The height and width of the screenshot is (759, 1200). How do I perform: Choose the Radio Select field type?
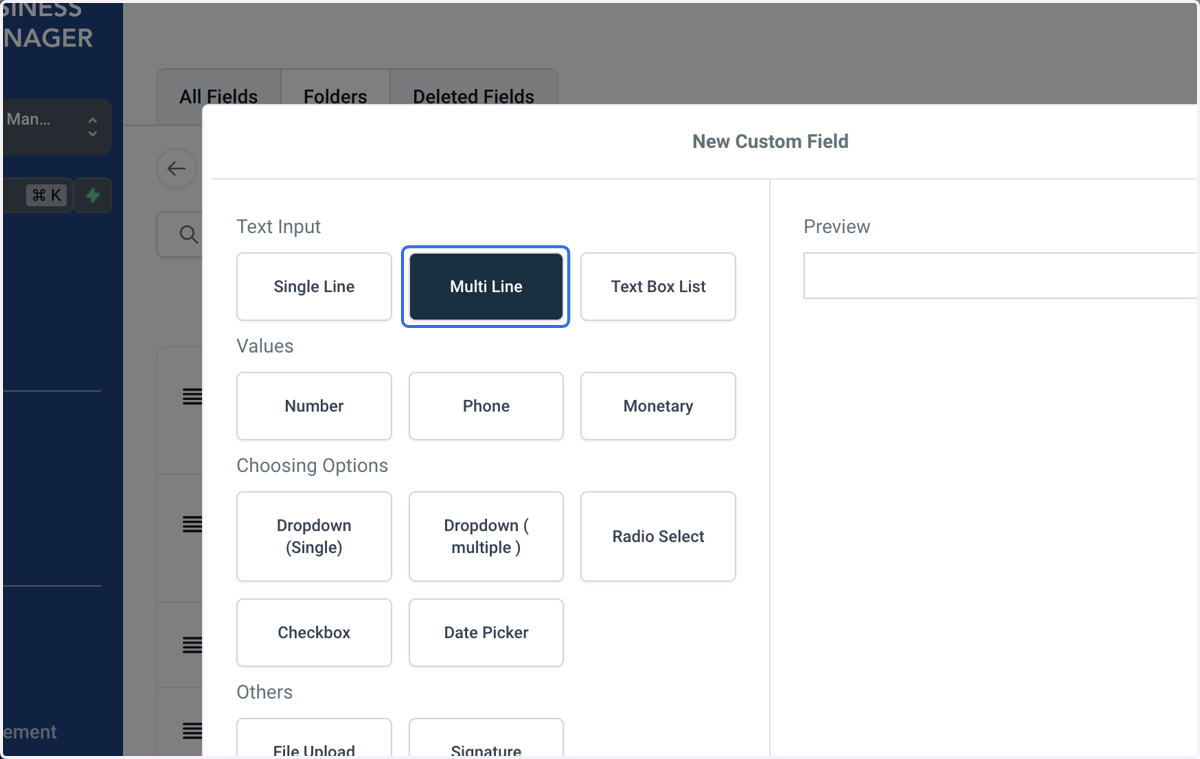pos(658,536)
